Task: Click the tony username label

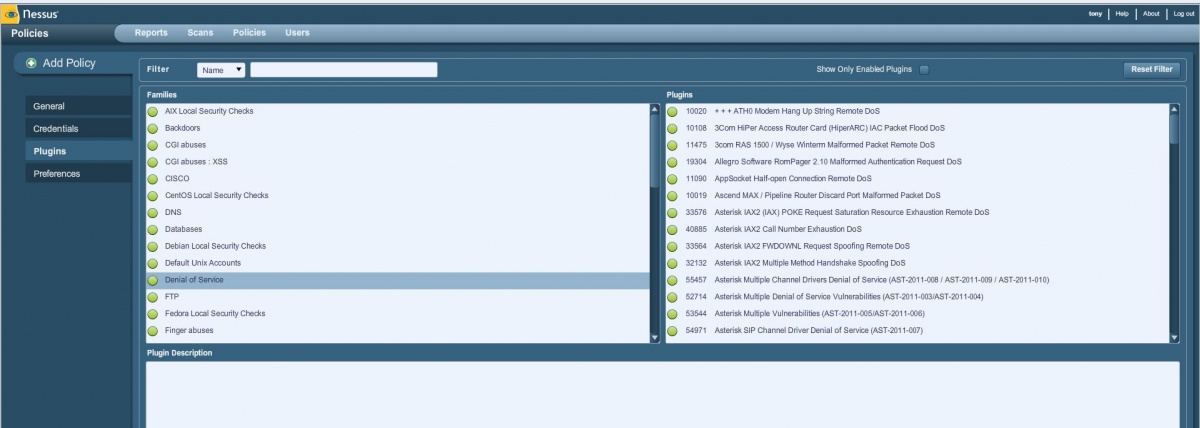Action: 1095,14
